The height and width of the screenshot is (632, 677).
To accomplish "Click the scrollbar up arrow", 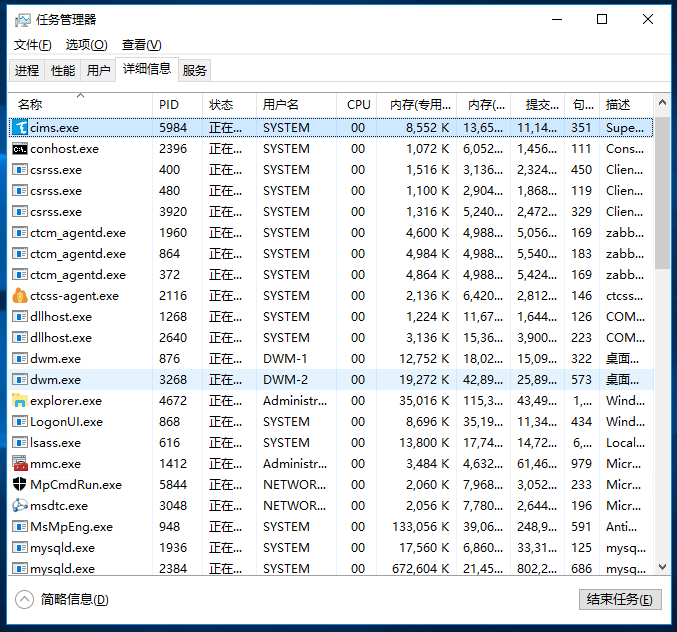I will [x=662, y=103].
